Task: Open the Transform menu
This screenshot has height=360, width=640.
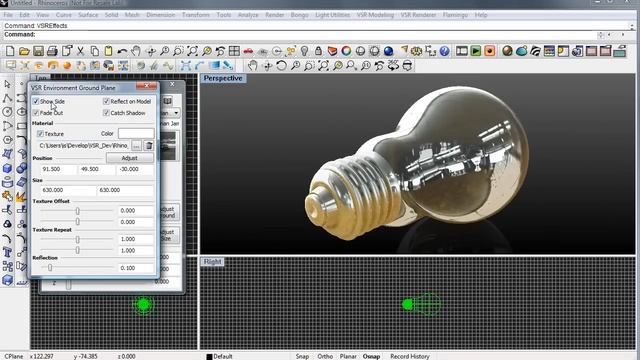Action: [x=196, y=15]
